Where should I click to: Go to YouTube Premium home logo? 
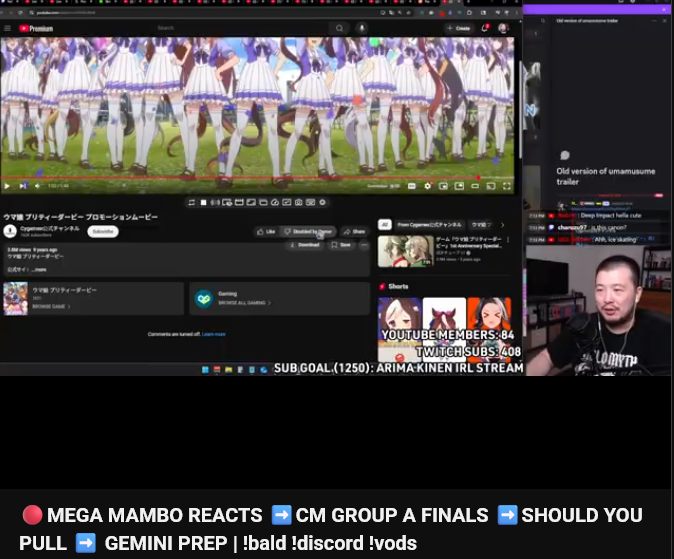click(x=36, y=28)
